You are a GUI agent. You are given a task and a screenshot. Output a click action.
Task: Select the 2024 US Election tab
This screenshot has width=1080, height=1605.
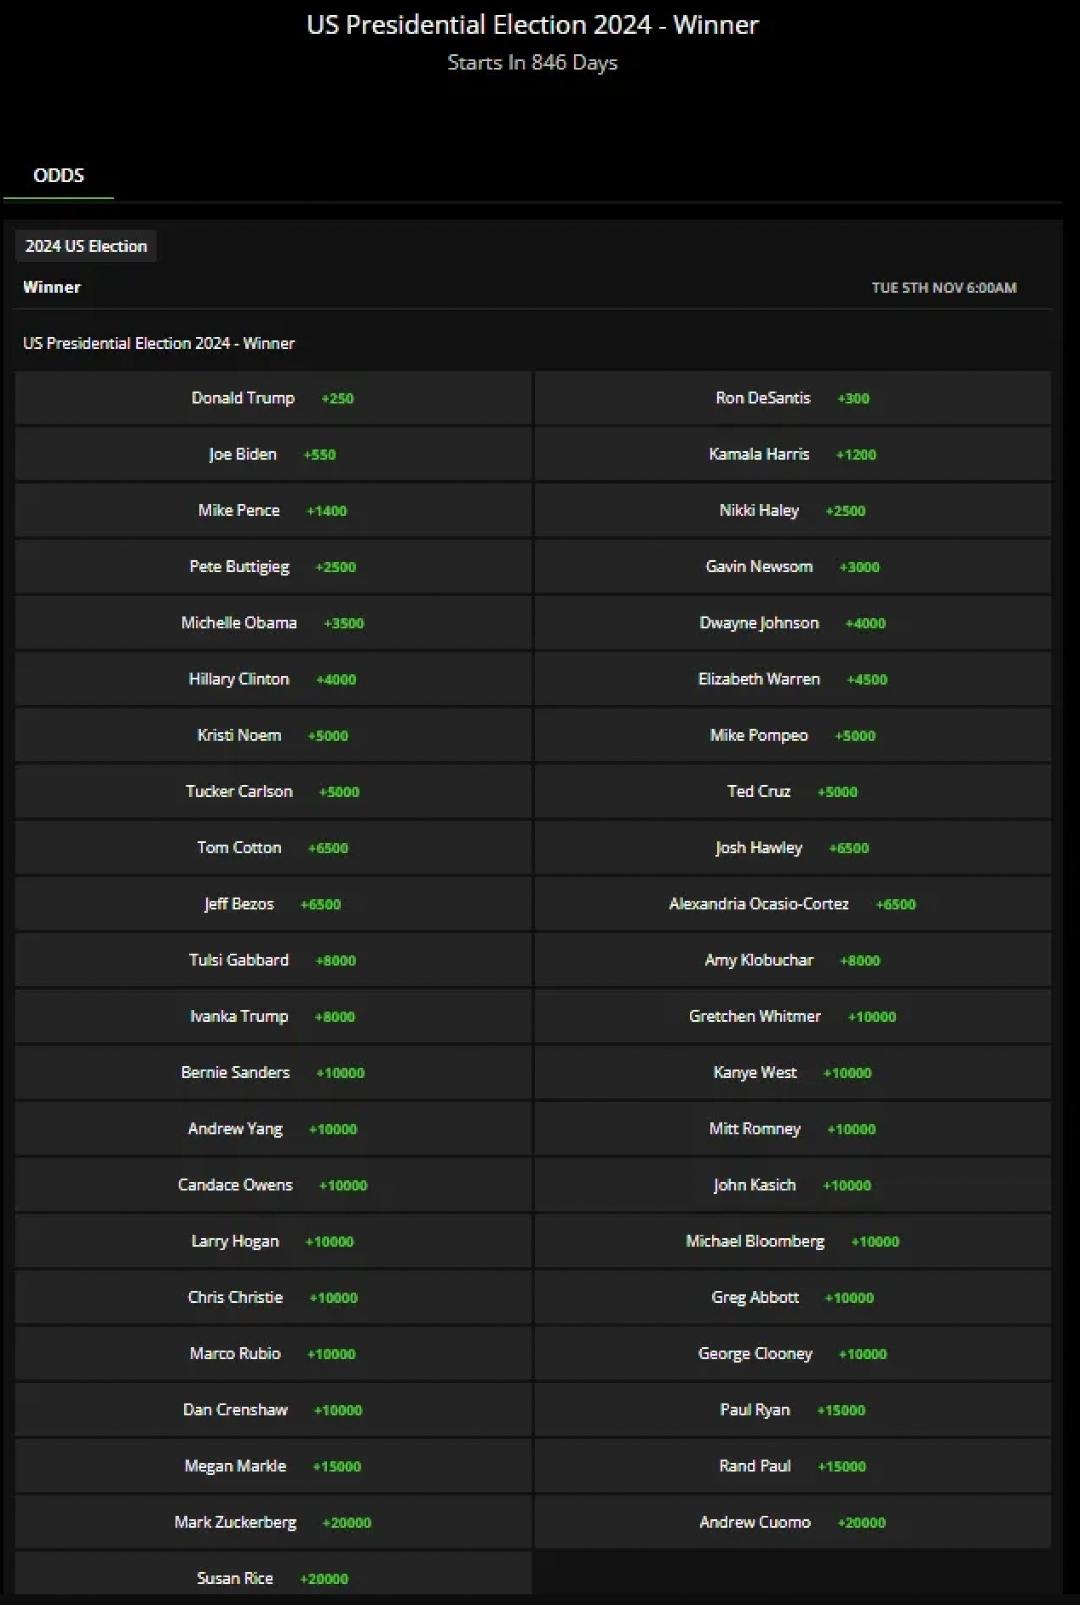[x=86, y=246]
